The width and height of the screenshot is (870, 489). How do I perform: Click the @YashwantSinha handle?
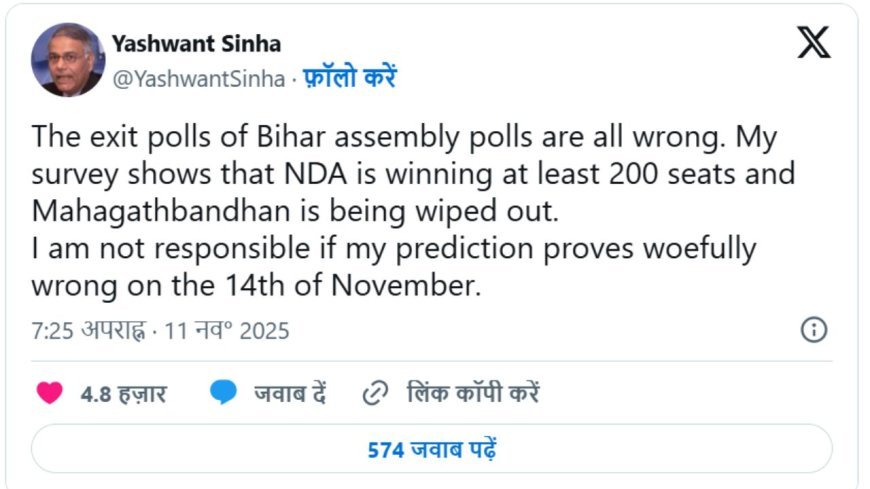coord(198,79)
